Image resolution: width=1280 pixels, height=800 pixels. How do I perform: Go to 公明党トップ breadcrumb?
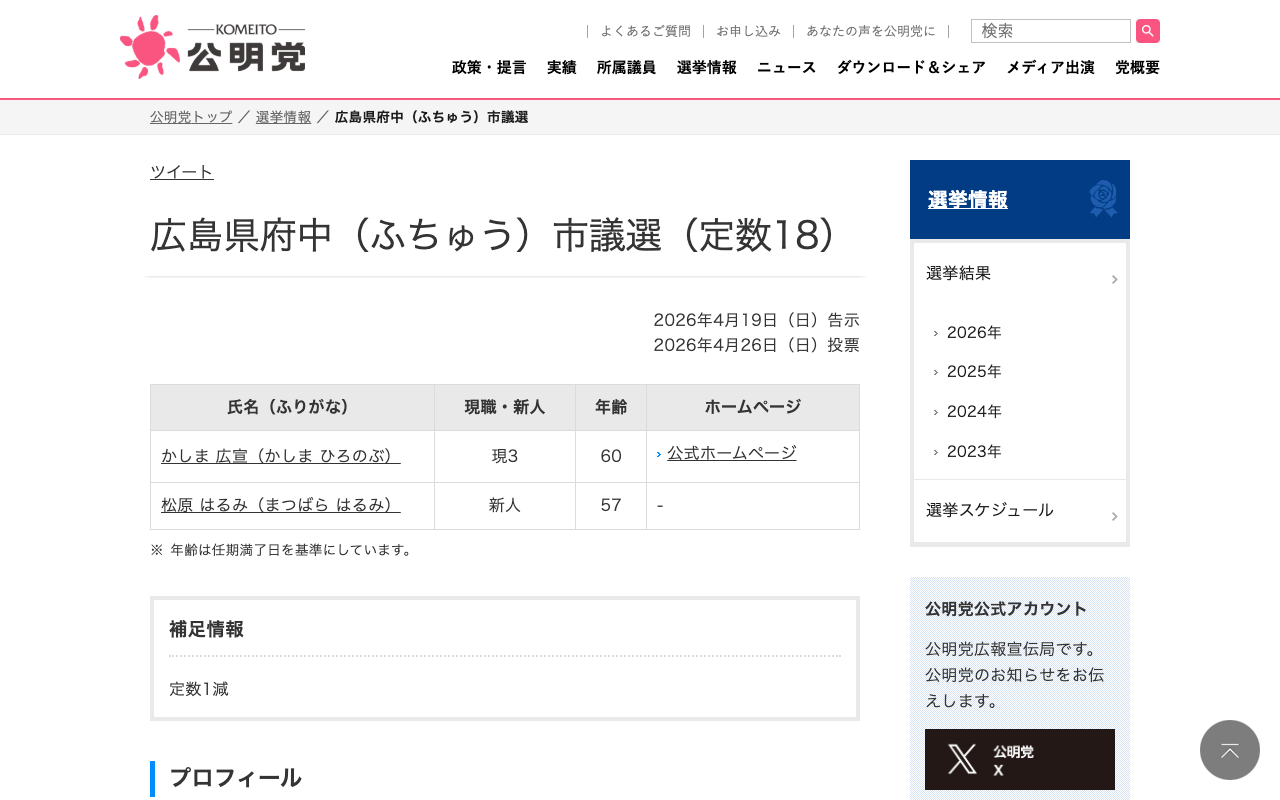(191, 117)
